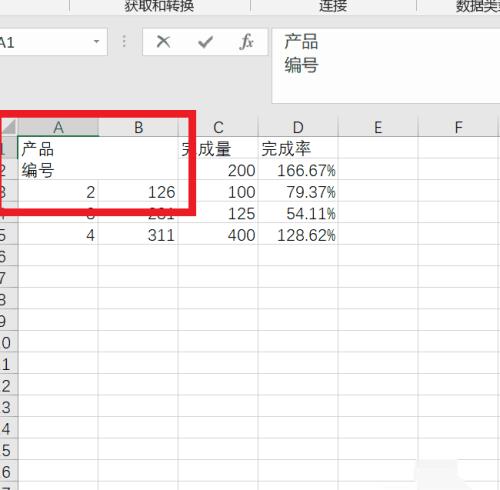Select column B header

(x=138, y=127)
